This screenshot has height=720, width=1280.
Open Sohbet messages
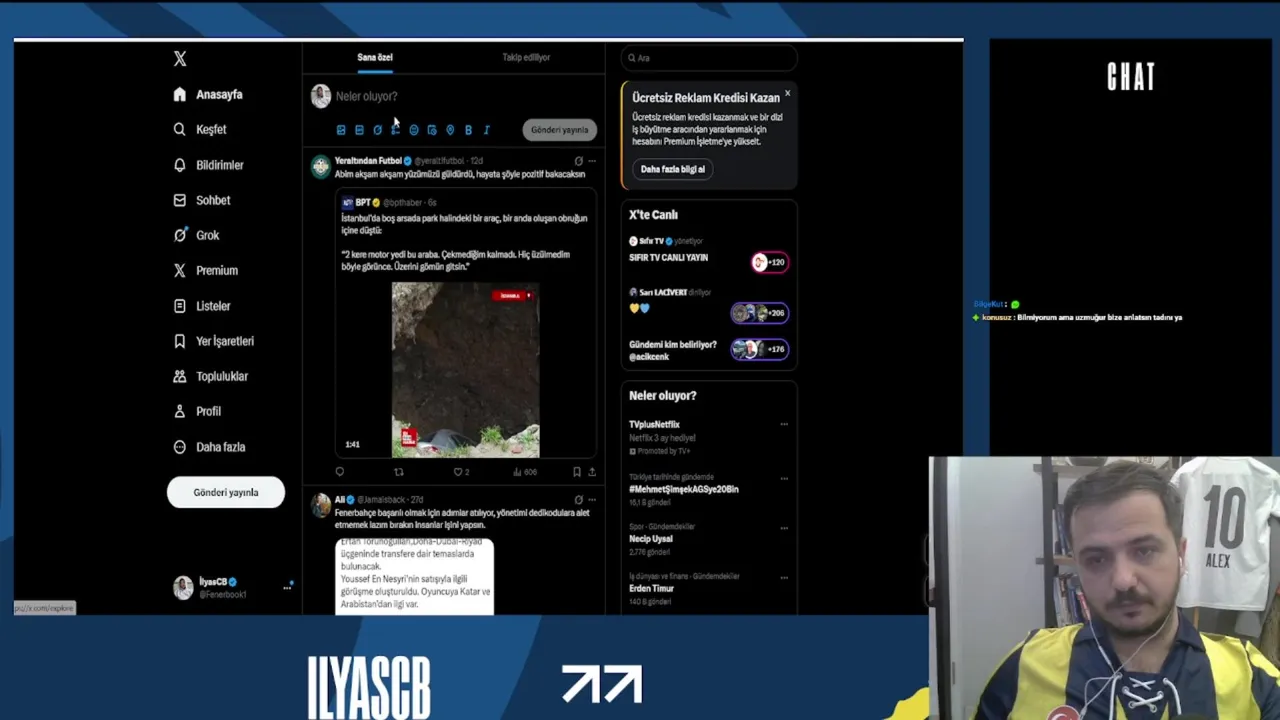click(x=202, y=200)
